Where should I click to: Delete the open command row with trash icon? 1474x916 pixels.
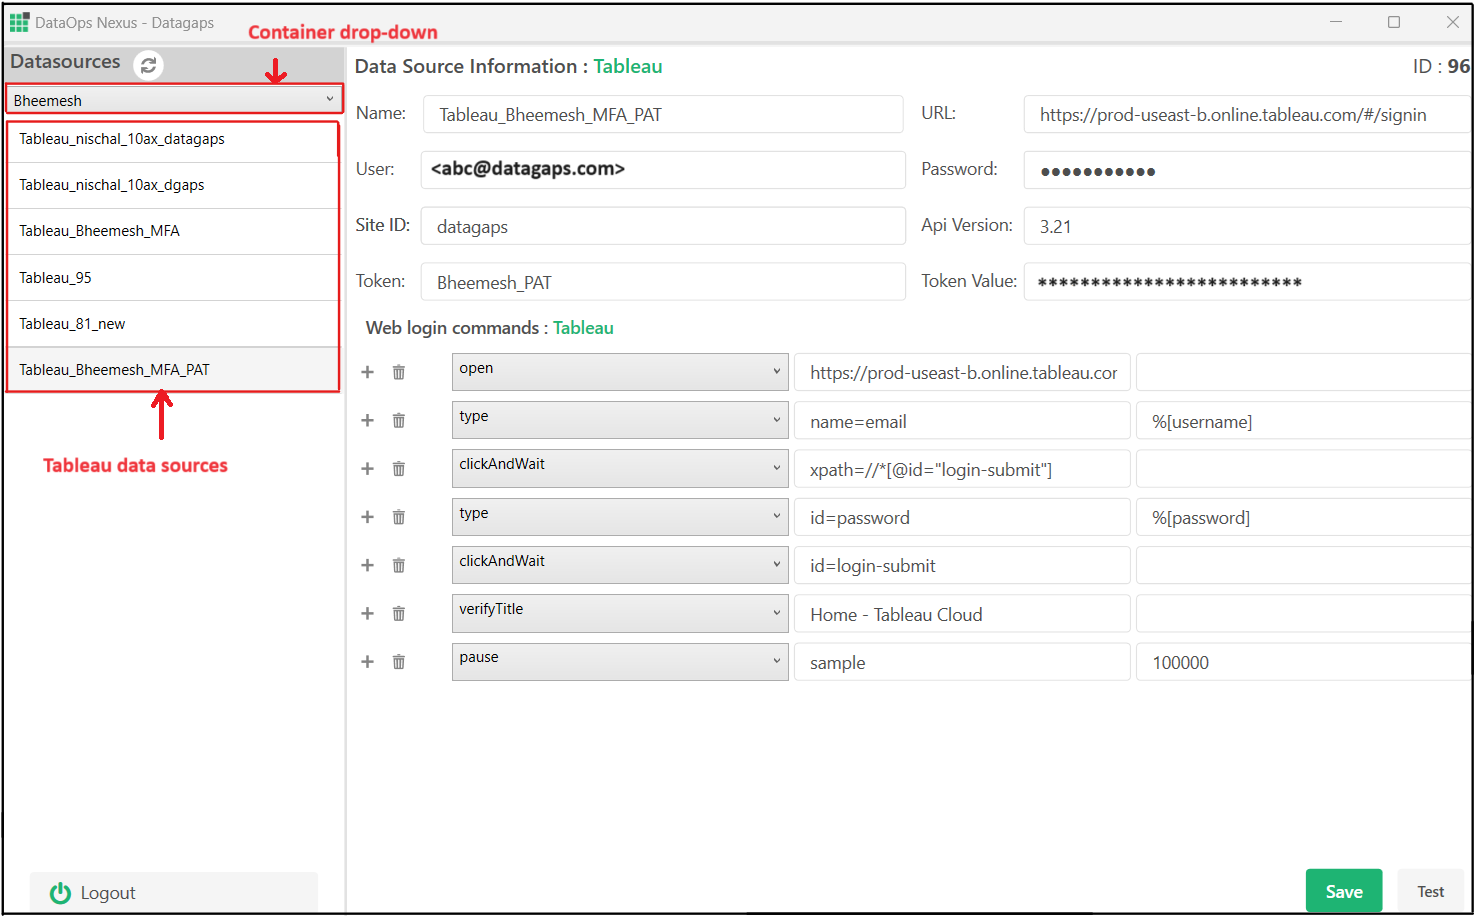click(x=399, y=372)
